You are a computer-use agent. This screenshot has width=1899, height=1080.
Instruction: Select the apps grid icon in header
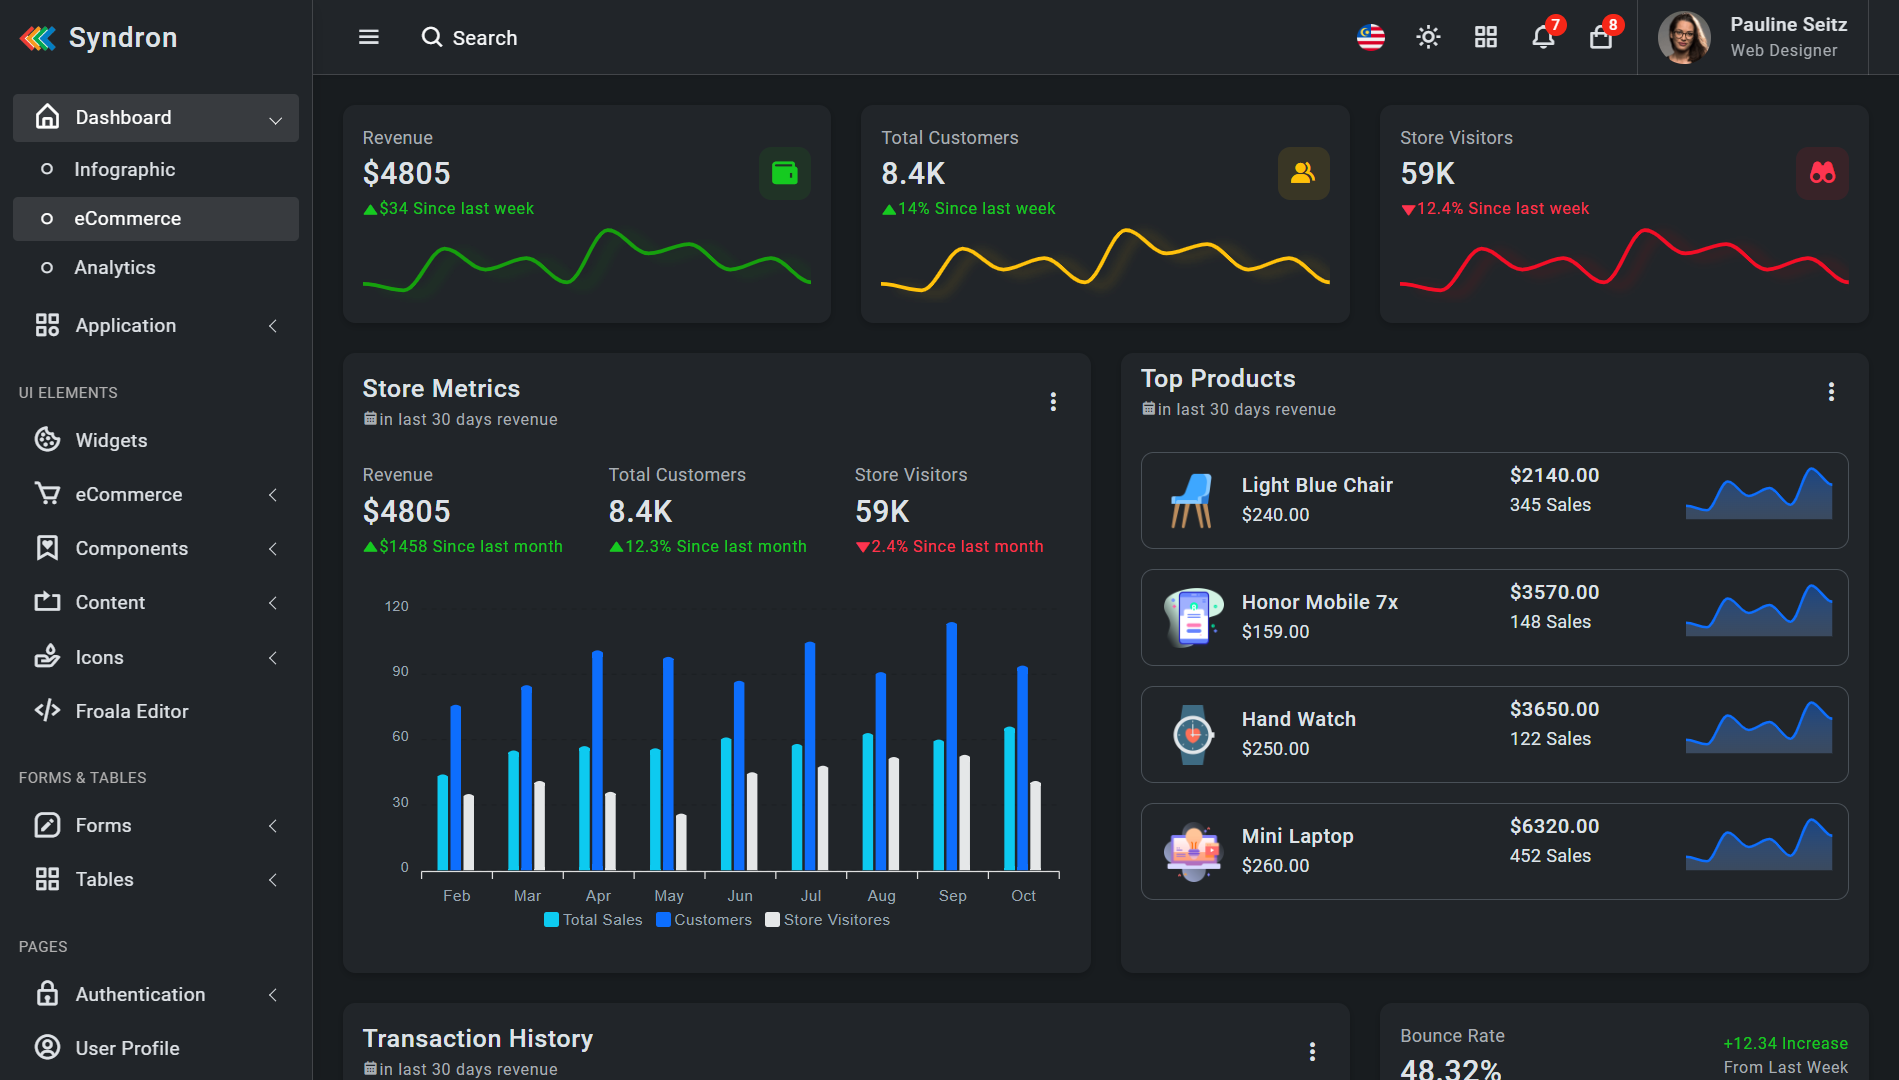pos(1485,37)
